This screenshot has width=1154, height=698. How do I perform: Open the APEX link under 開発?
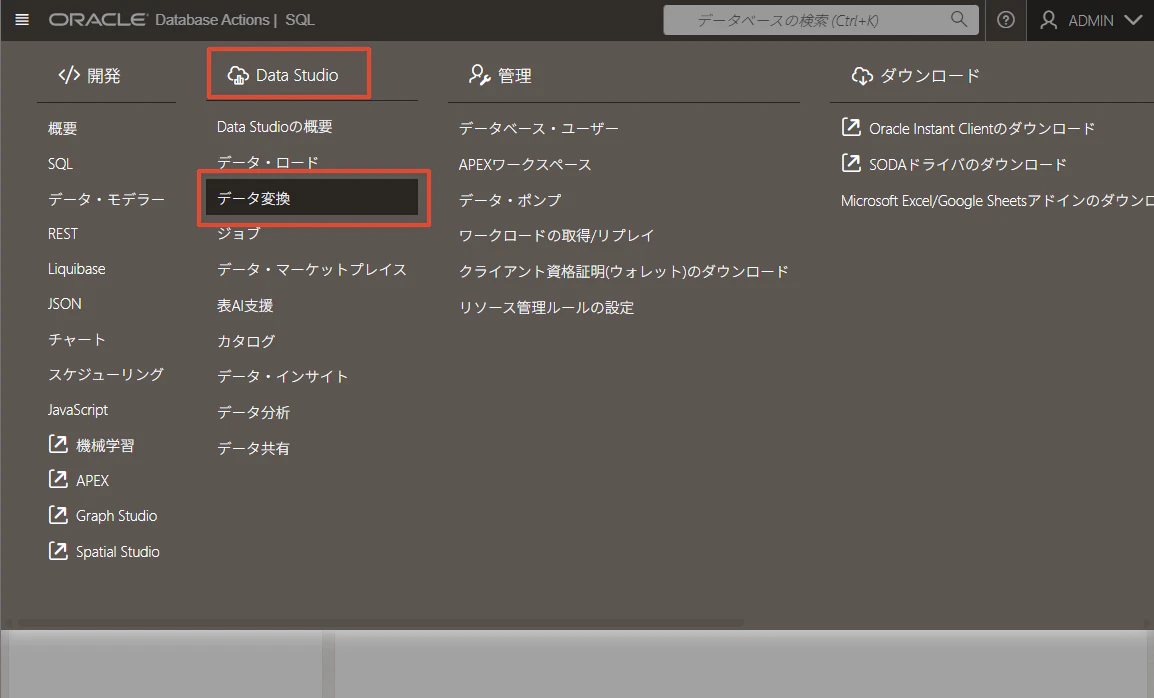pyautogui.click(x=93, y=480)
